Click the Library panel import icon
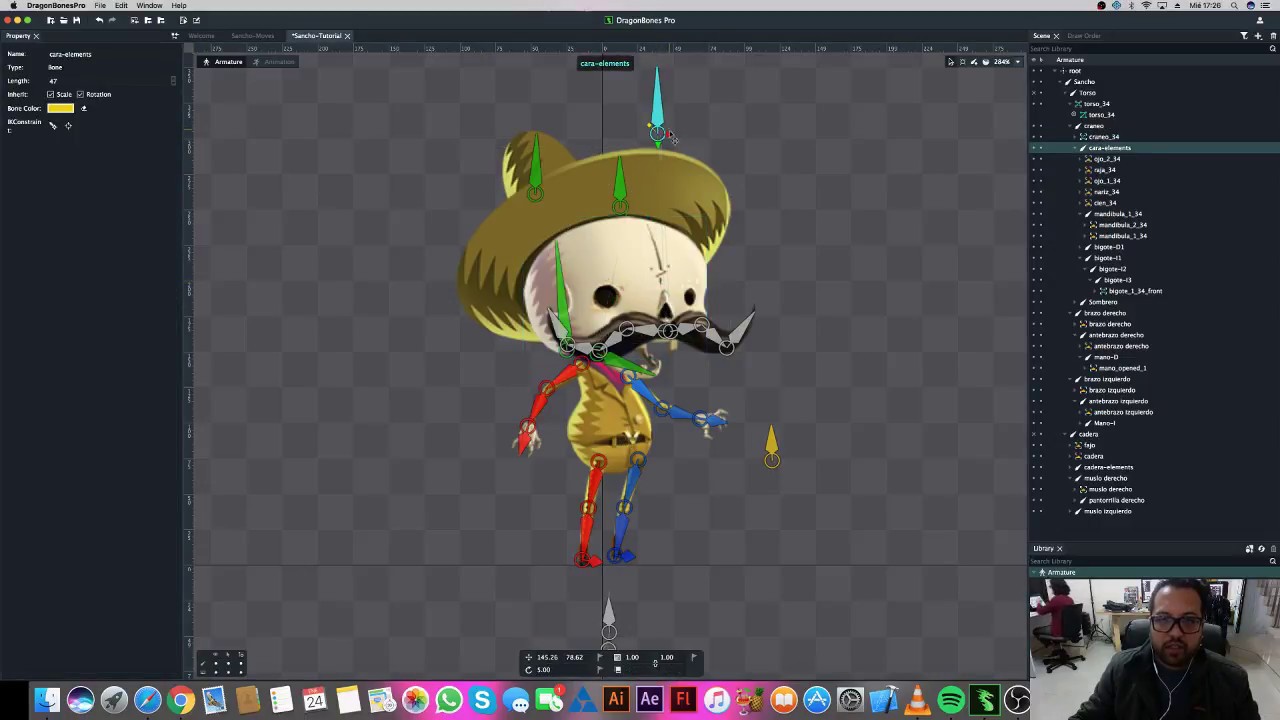Image resolution: width=1280 pixels, height=720 pixels. 1249,549
